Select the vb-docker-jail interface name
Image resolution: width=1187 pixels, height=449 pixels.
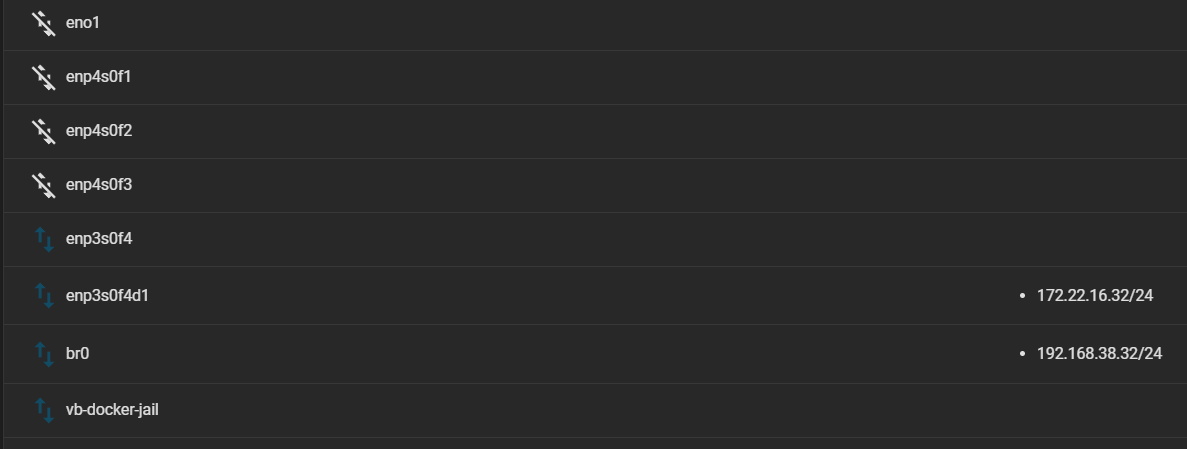112,410
